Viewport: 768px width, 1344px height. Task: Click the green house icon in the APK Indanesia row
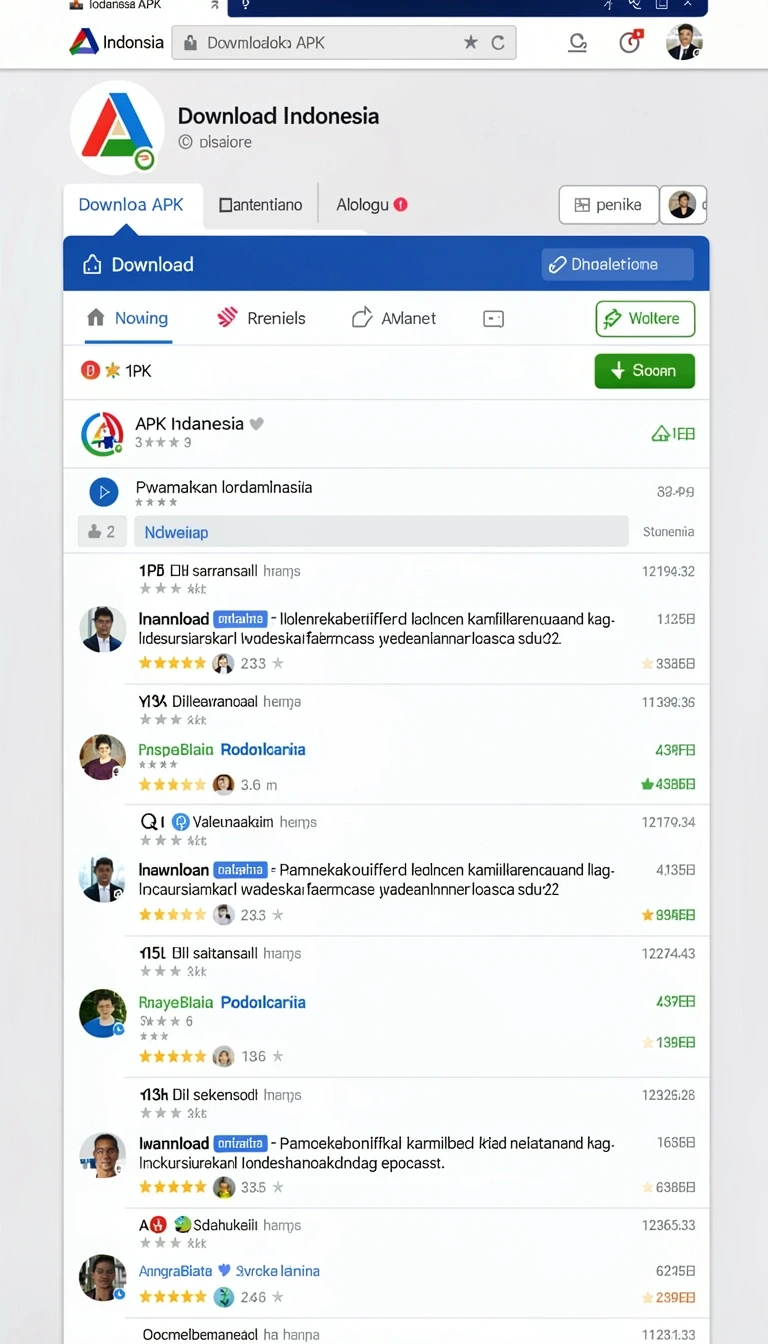click(x=660, y=434)
